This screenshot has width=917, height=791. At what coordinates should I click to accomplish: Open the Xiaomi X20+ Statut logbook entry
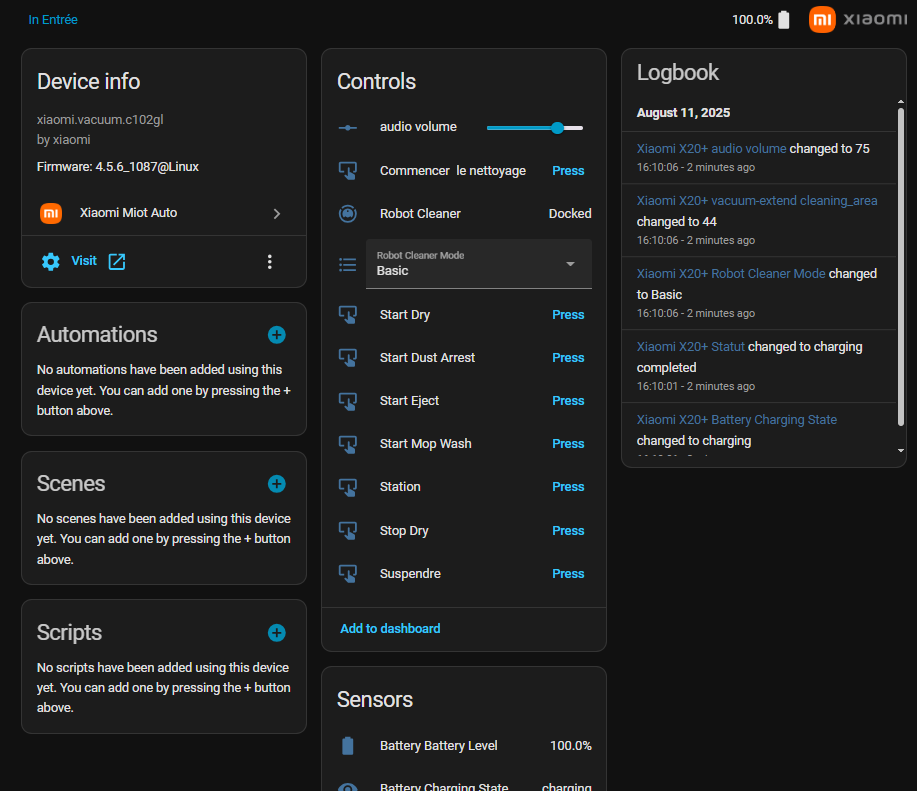(690, 347)
